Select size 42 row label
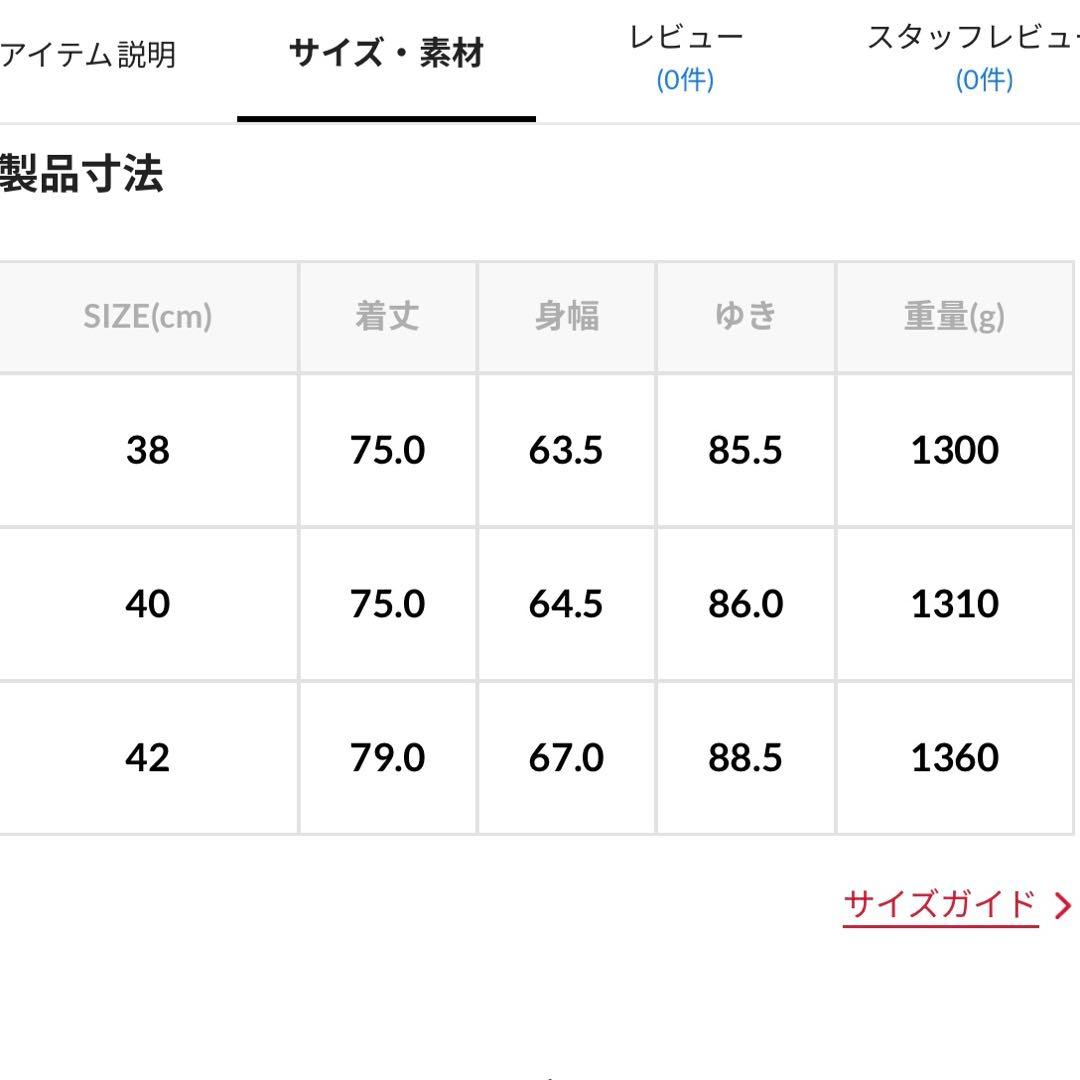 (x=146, y=758)
